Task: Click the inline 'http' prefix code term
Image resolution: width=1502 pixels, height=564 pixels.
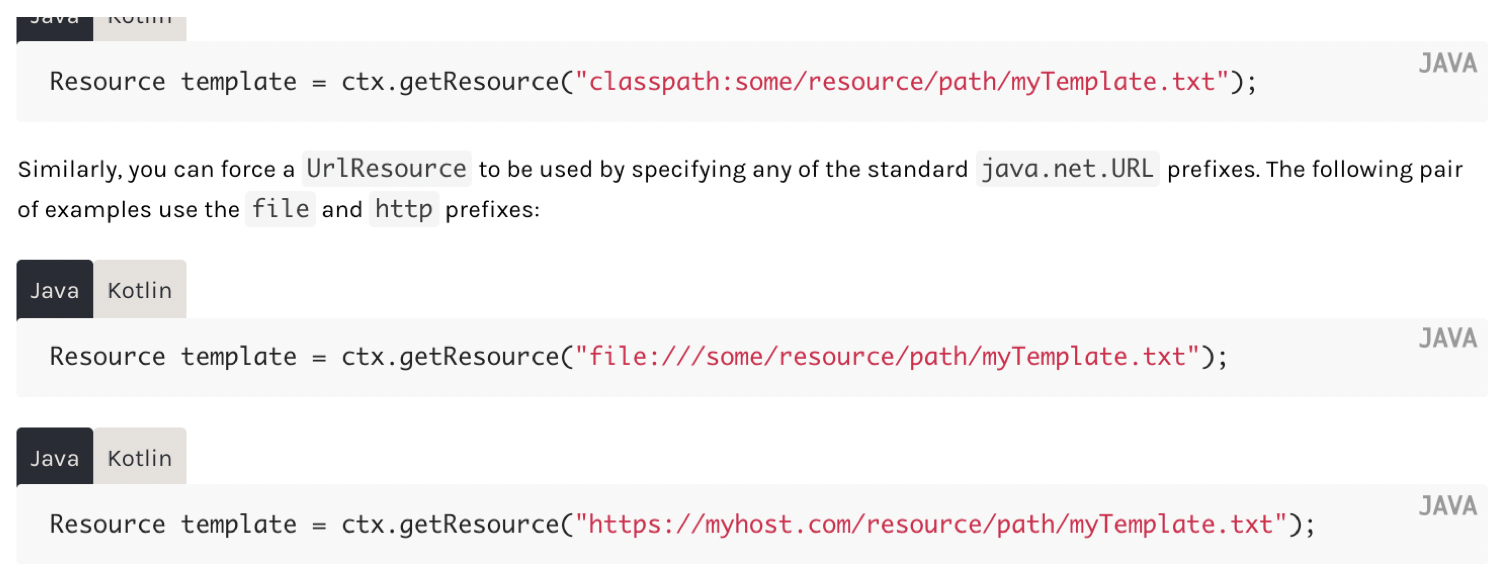Action: 404,211
